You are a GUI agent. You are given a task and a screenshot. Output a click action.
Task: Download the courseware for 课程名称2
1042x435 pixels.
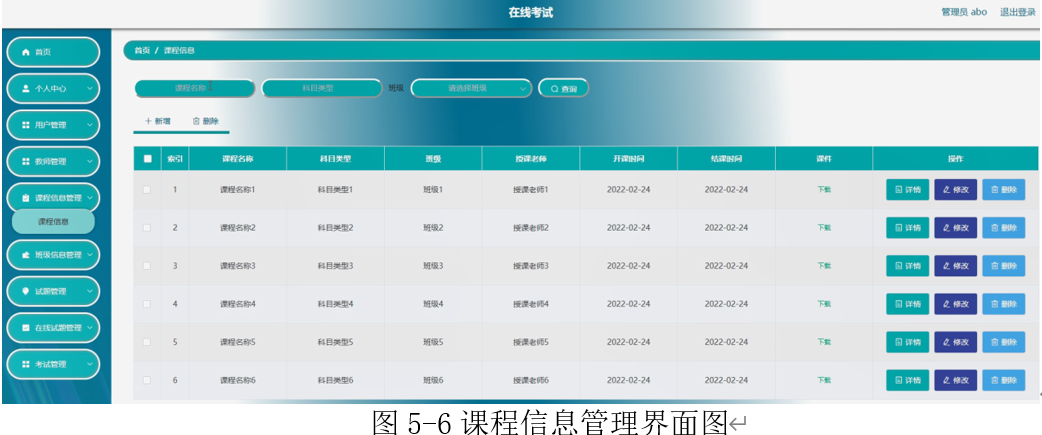pos(823,228)
